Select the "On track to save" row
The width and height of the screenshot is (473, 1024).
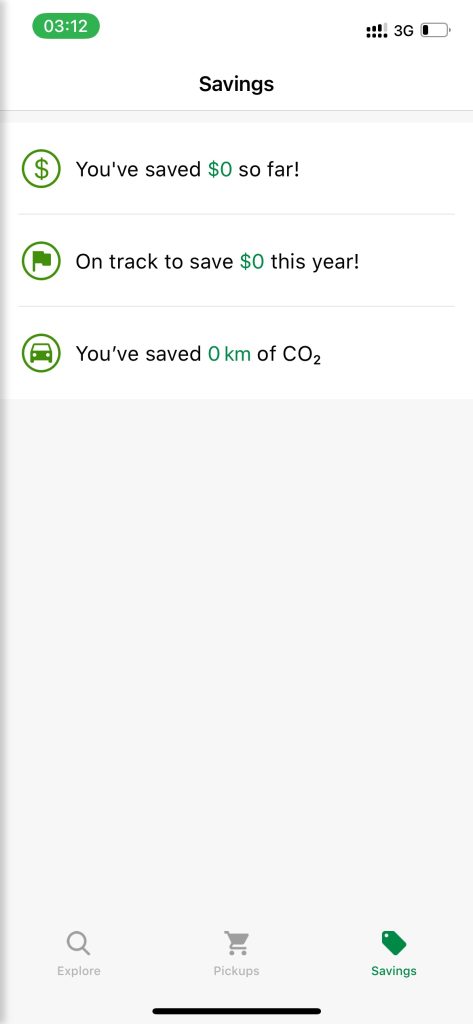(x=236, y=261)
